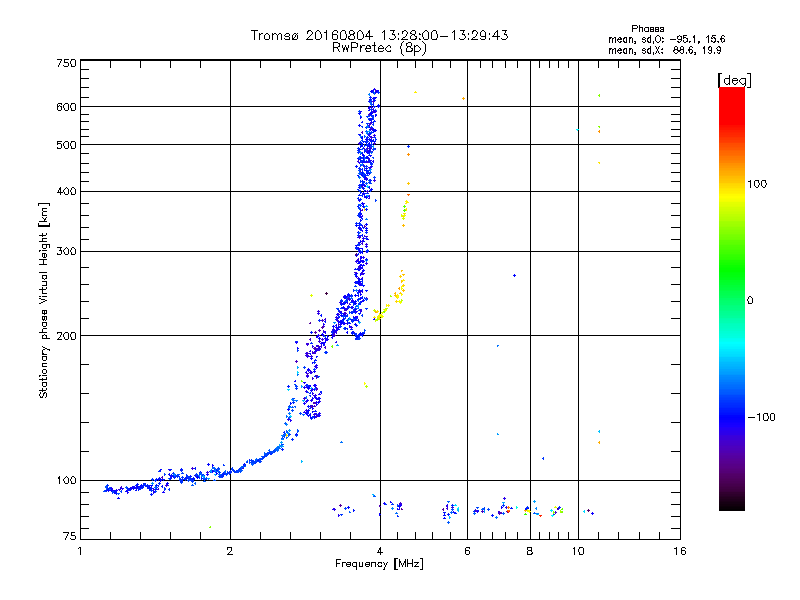Click the y-axis tick label '500'
Viewport: 800px width, 600px height.
(x=67, y=145)
